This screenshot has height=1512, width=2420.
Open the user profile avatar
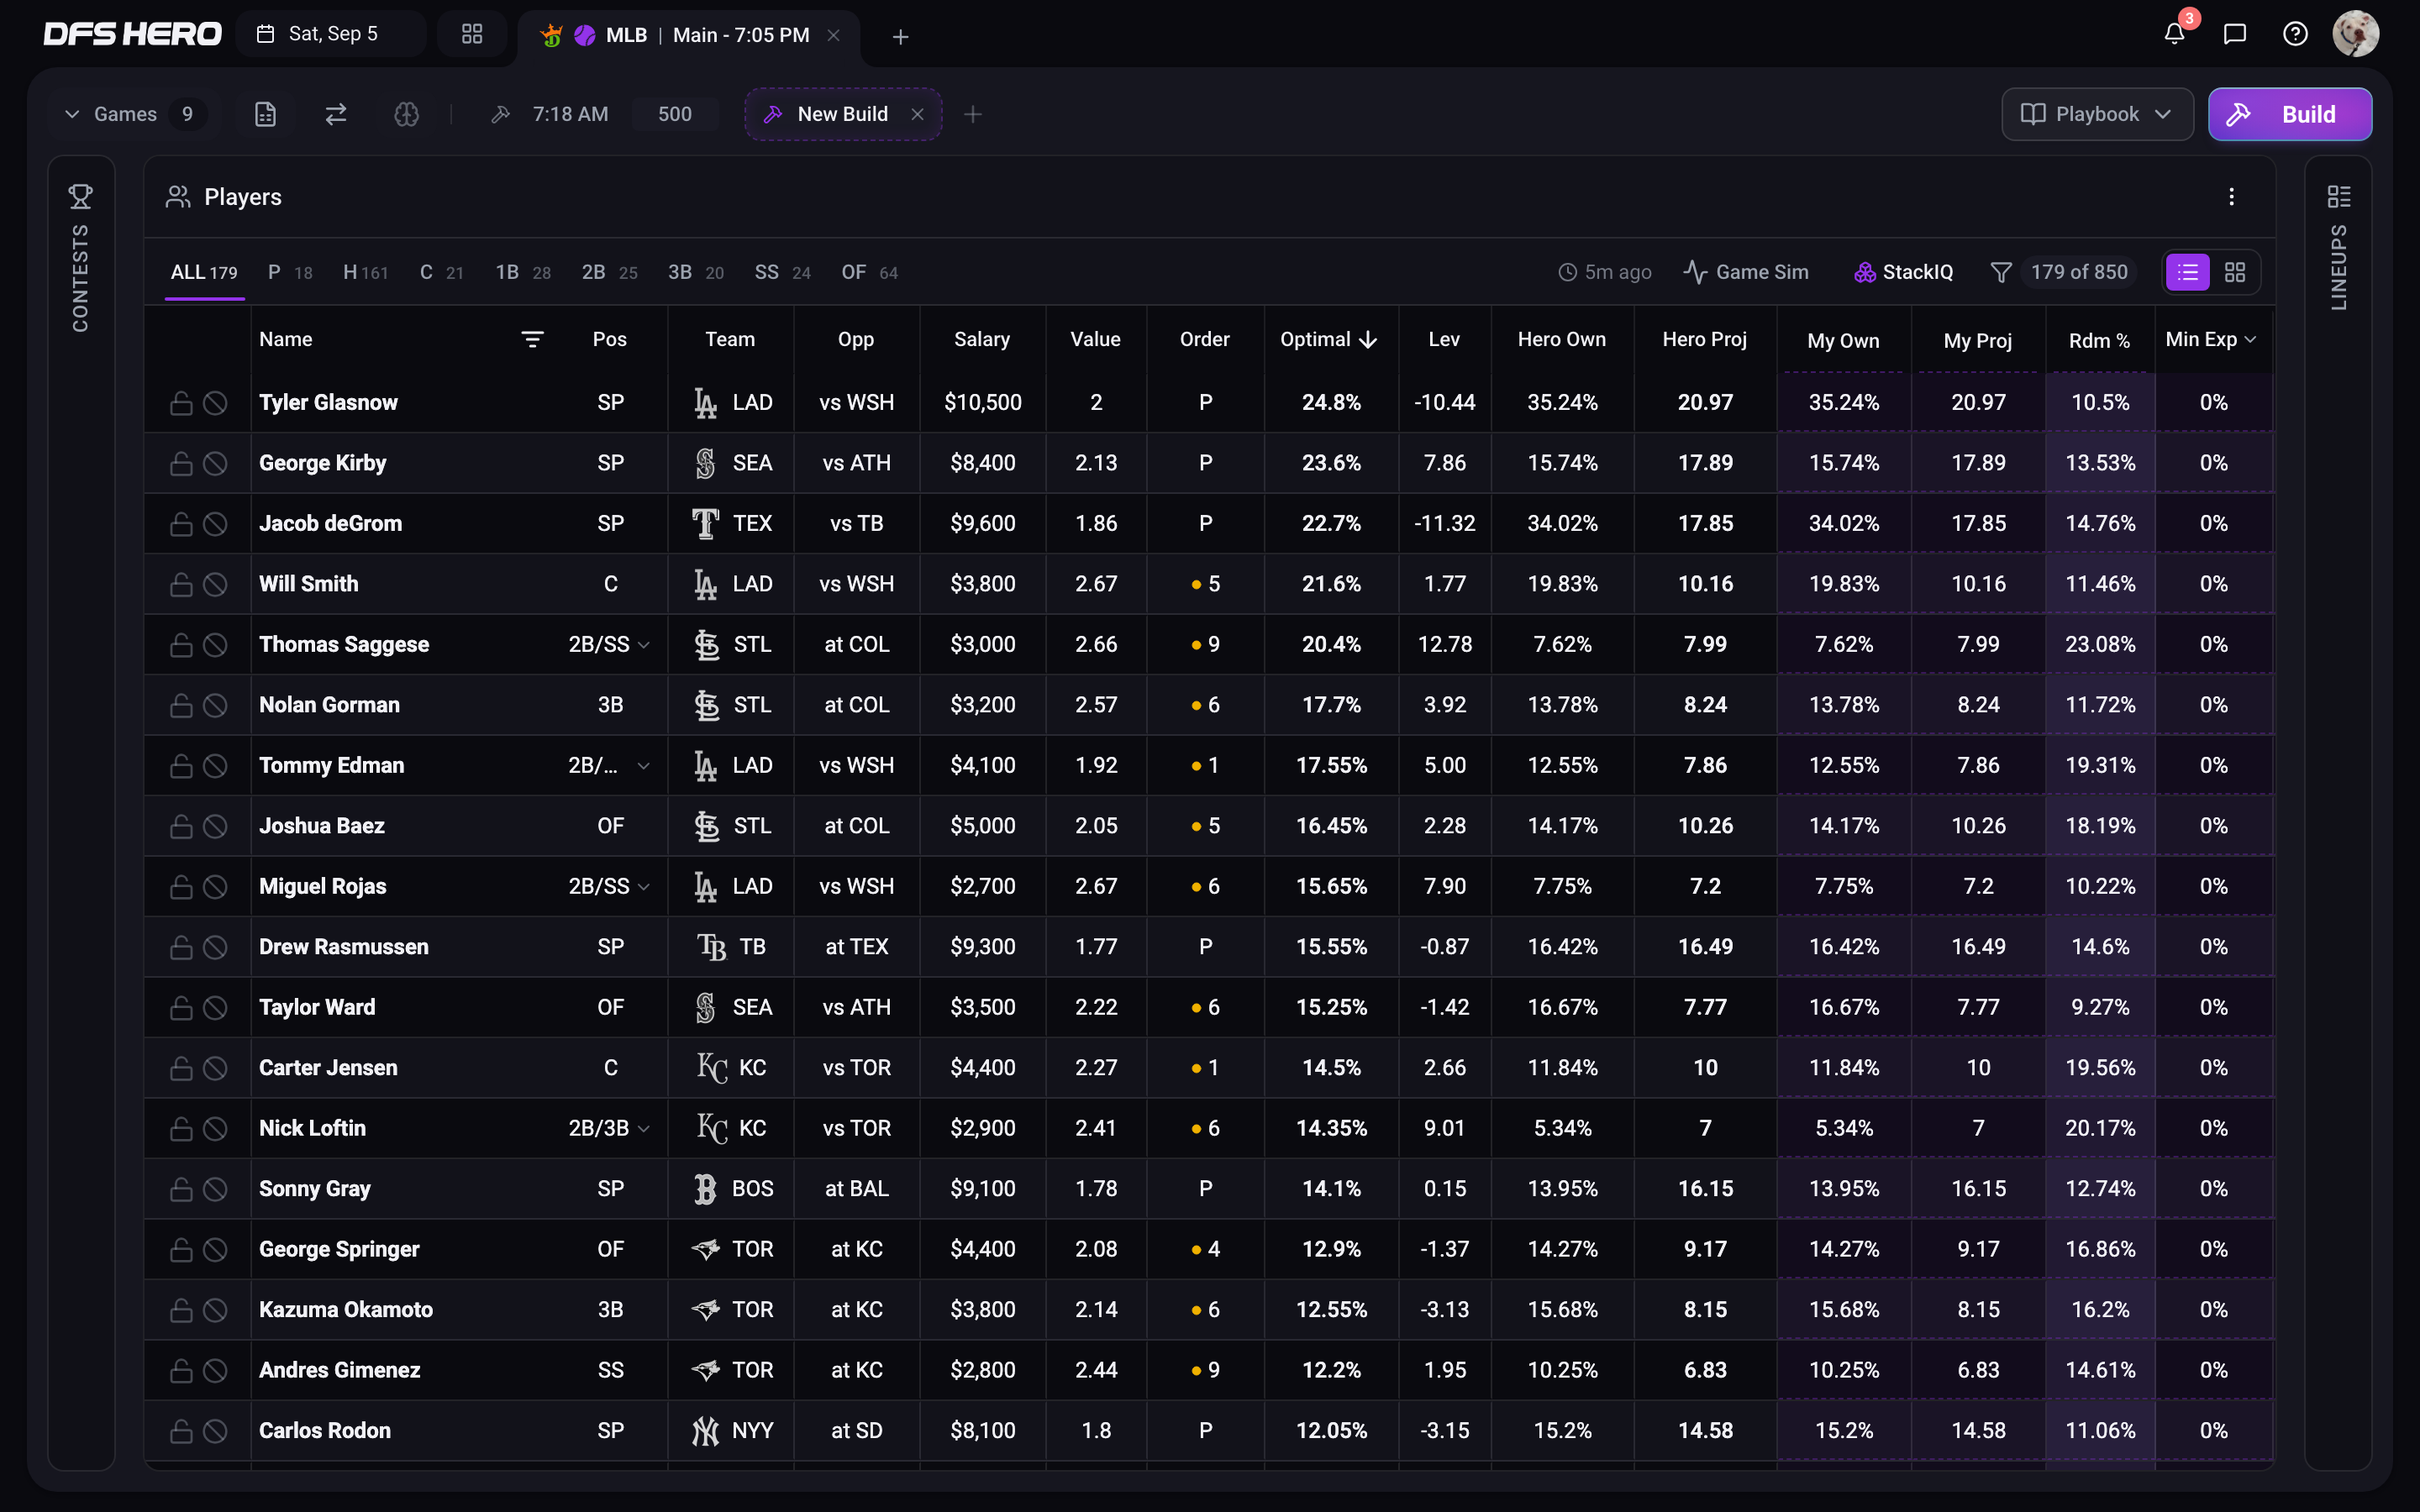point(2355,34)
